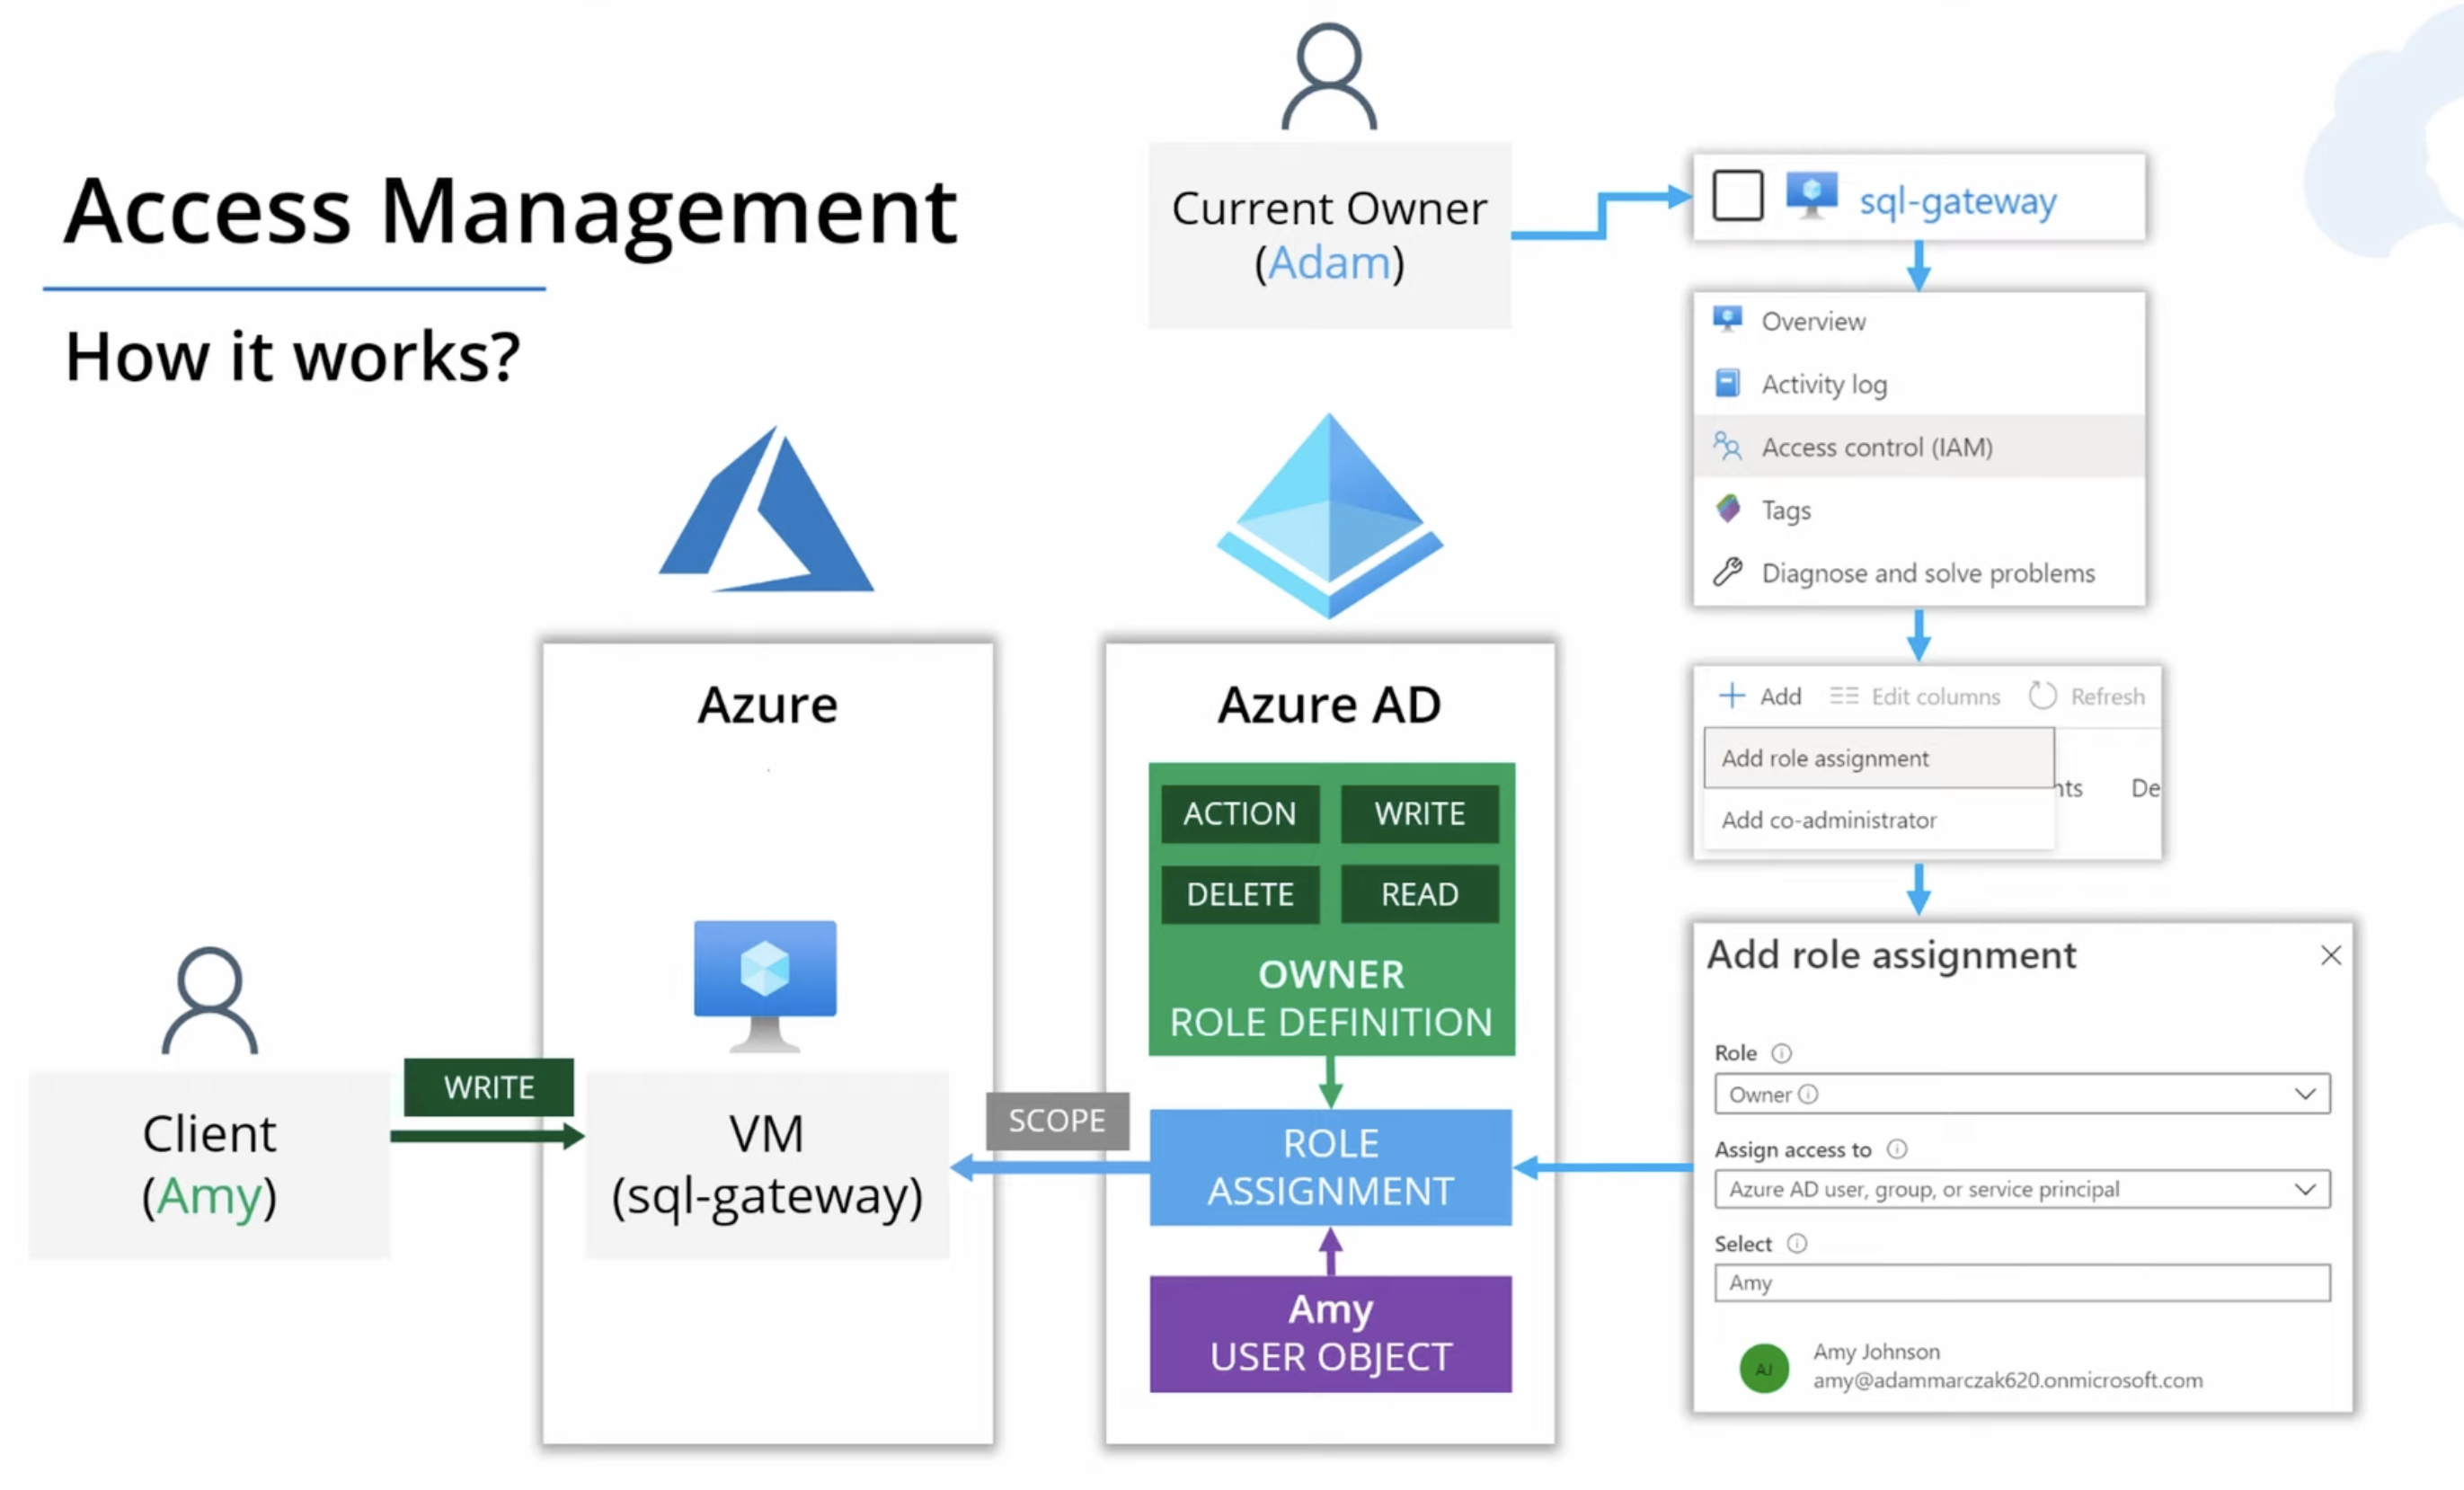Close the Add role assignment panel
The height and width of the screenshot is (1490, 2464).
(2331, 956)
